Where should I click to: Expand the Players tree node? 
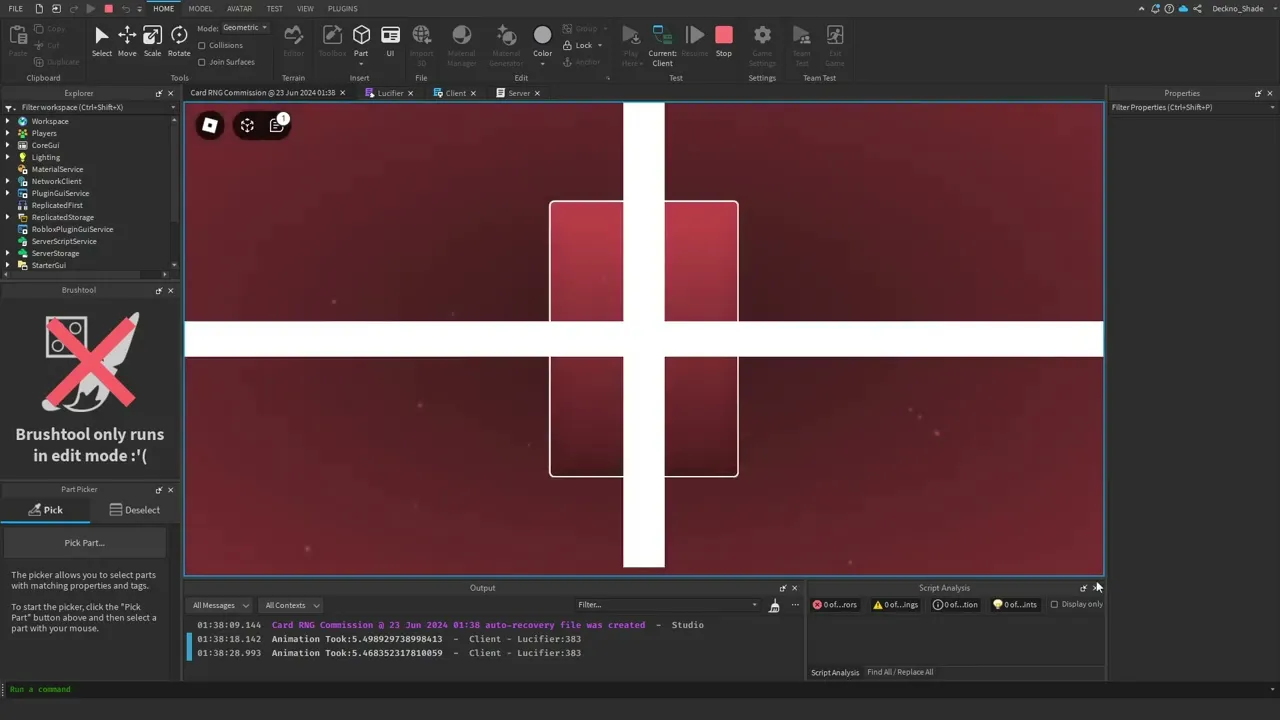click(8, 133)
